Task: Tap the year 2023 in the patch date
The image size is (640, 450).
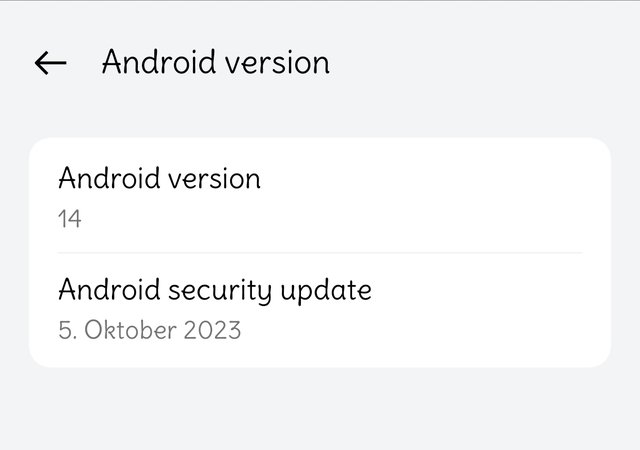Action: 212,330
